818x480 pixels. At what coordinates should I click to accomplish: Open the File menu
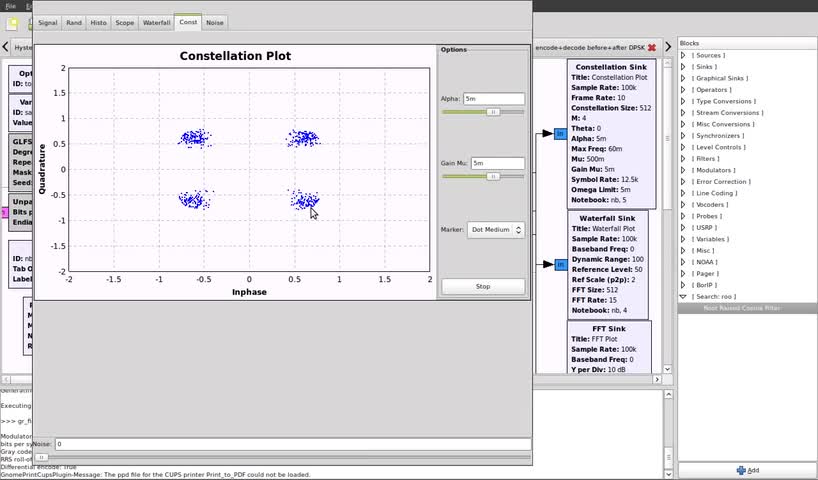(x=10, y=6)
